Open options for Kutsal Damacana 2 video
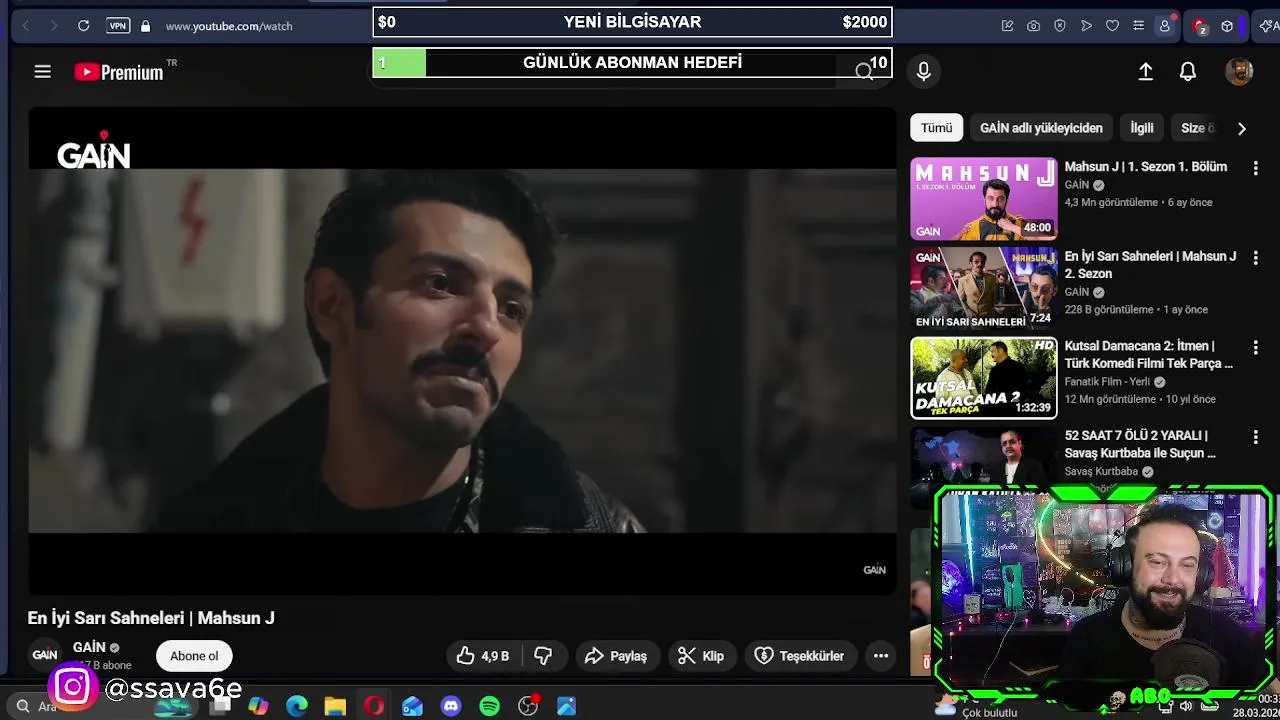Image resolution: width=1280 pixels, height=720 pixels. [1256, 348]
